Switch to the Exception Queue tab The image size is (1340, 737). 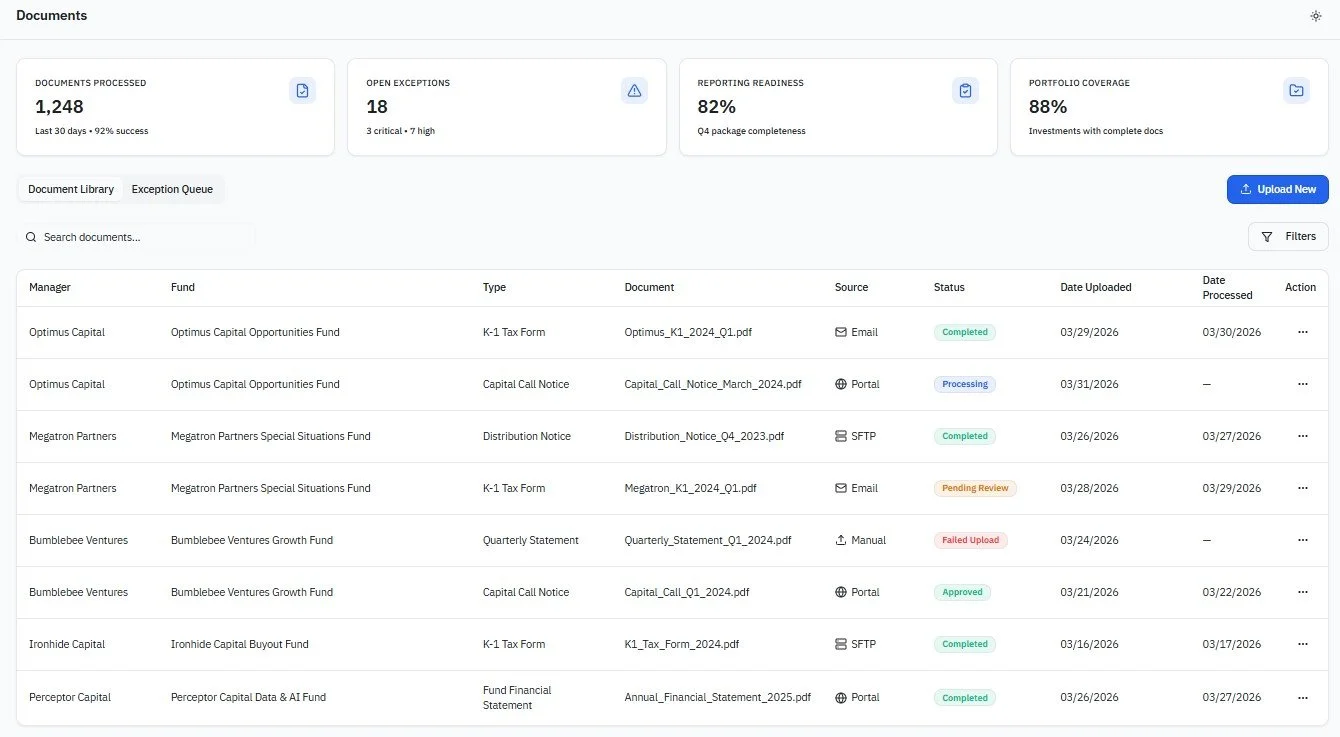click(172, 189)
